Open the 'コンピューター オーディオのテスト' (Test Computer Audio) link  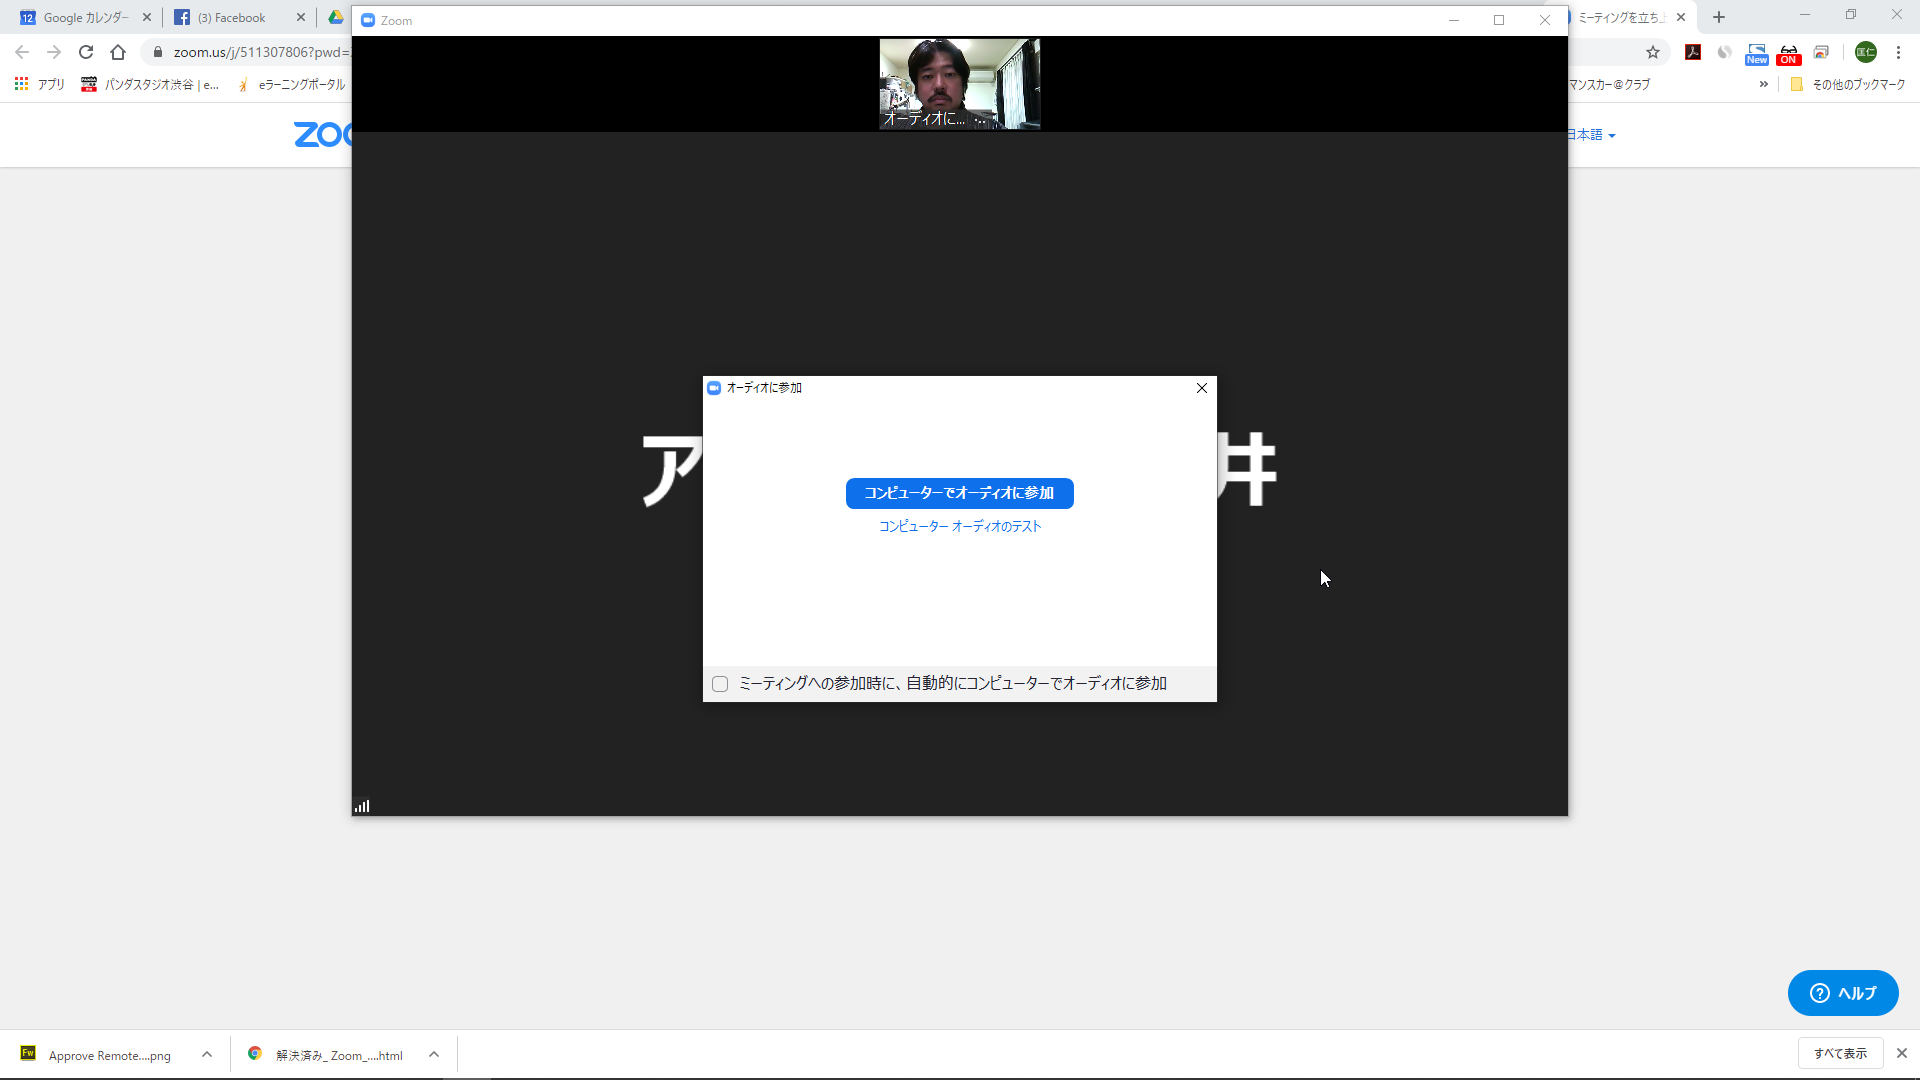click(959, 526)
